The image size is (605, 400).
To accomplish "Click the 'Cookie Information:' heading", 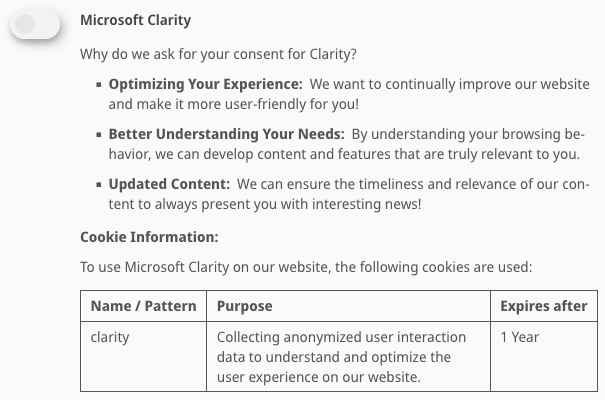I will pos(149,237).
